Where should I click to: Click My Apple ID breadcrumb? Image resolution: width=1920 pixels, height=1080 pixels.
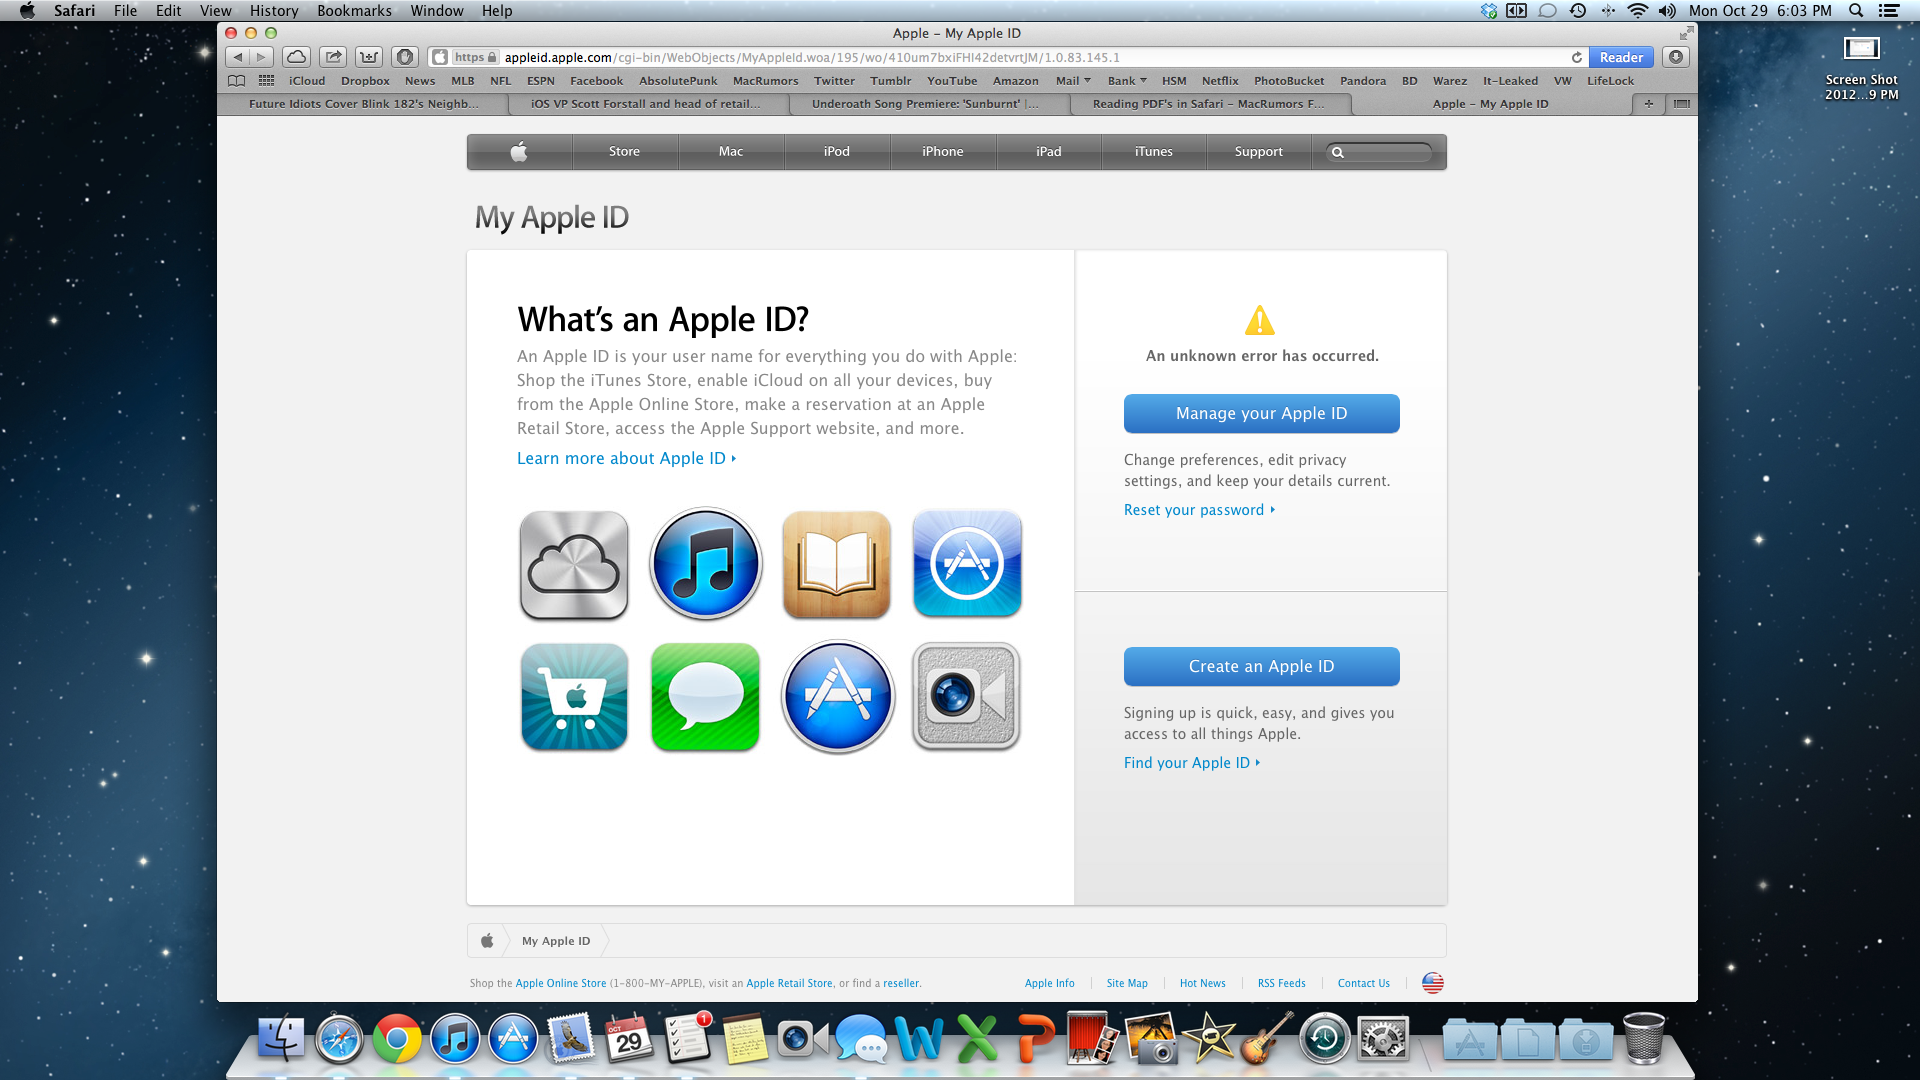point(556,941)
